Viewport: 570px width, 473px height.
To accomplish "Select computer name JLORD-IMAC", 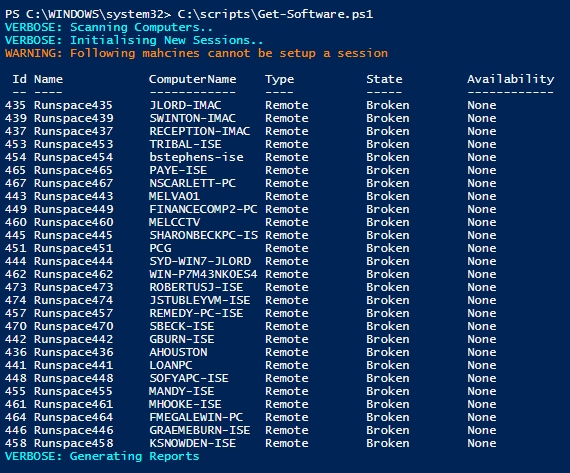I will point(185,105).
